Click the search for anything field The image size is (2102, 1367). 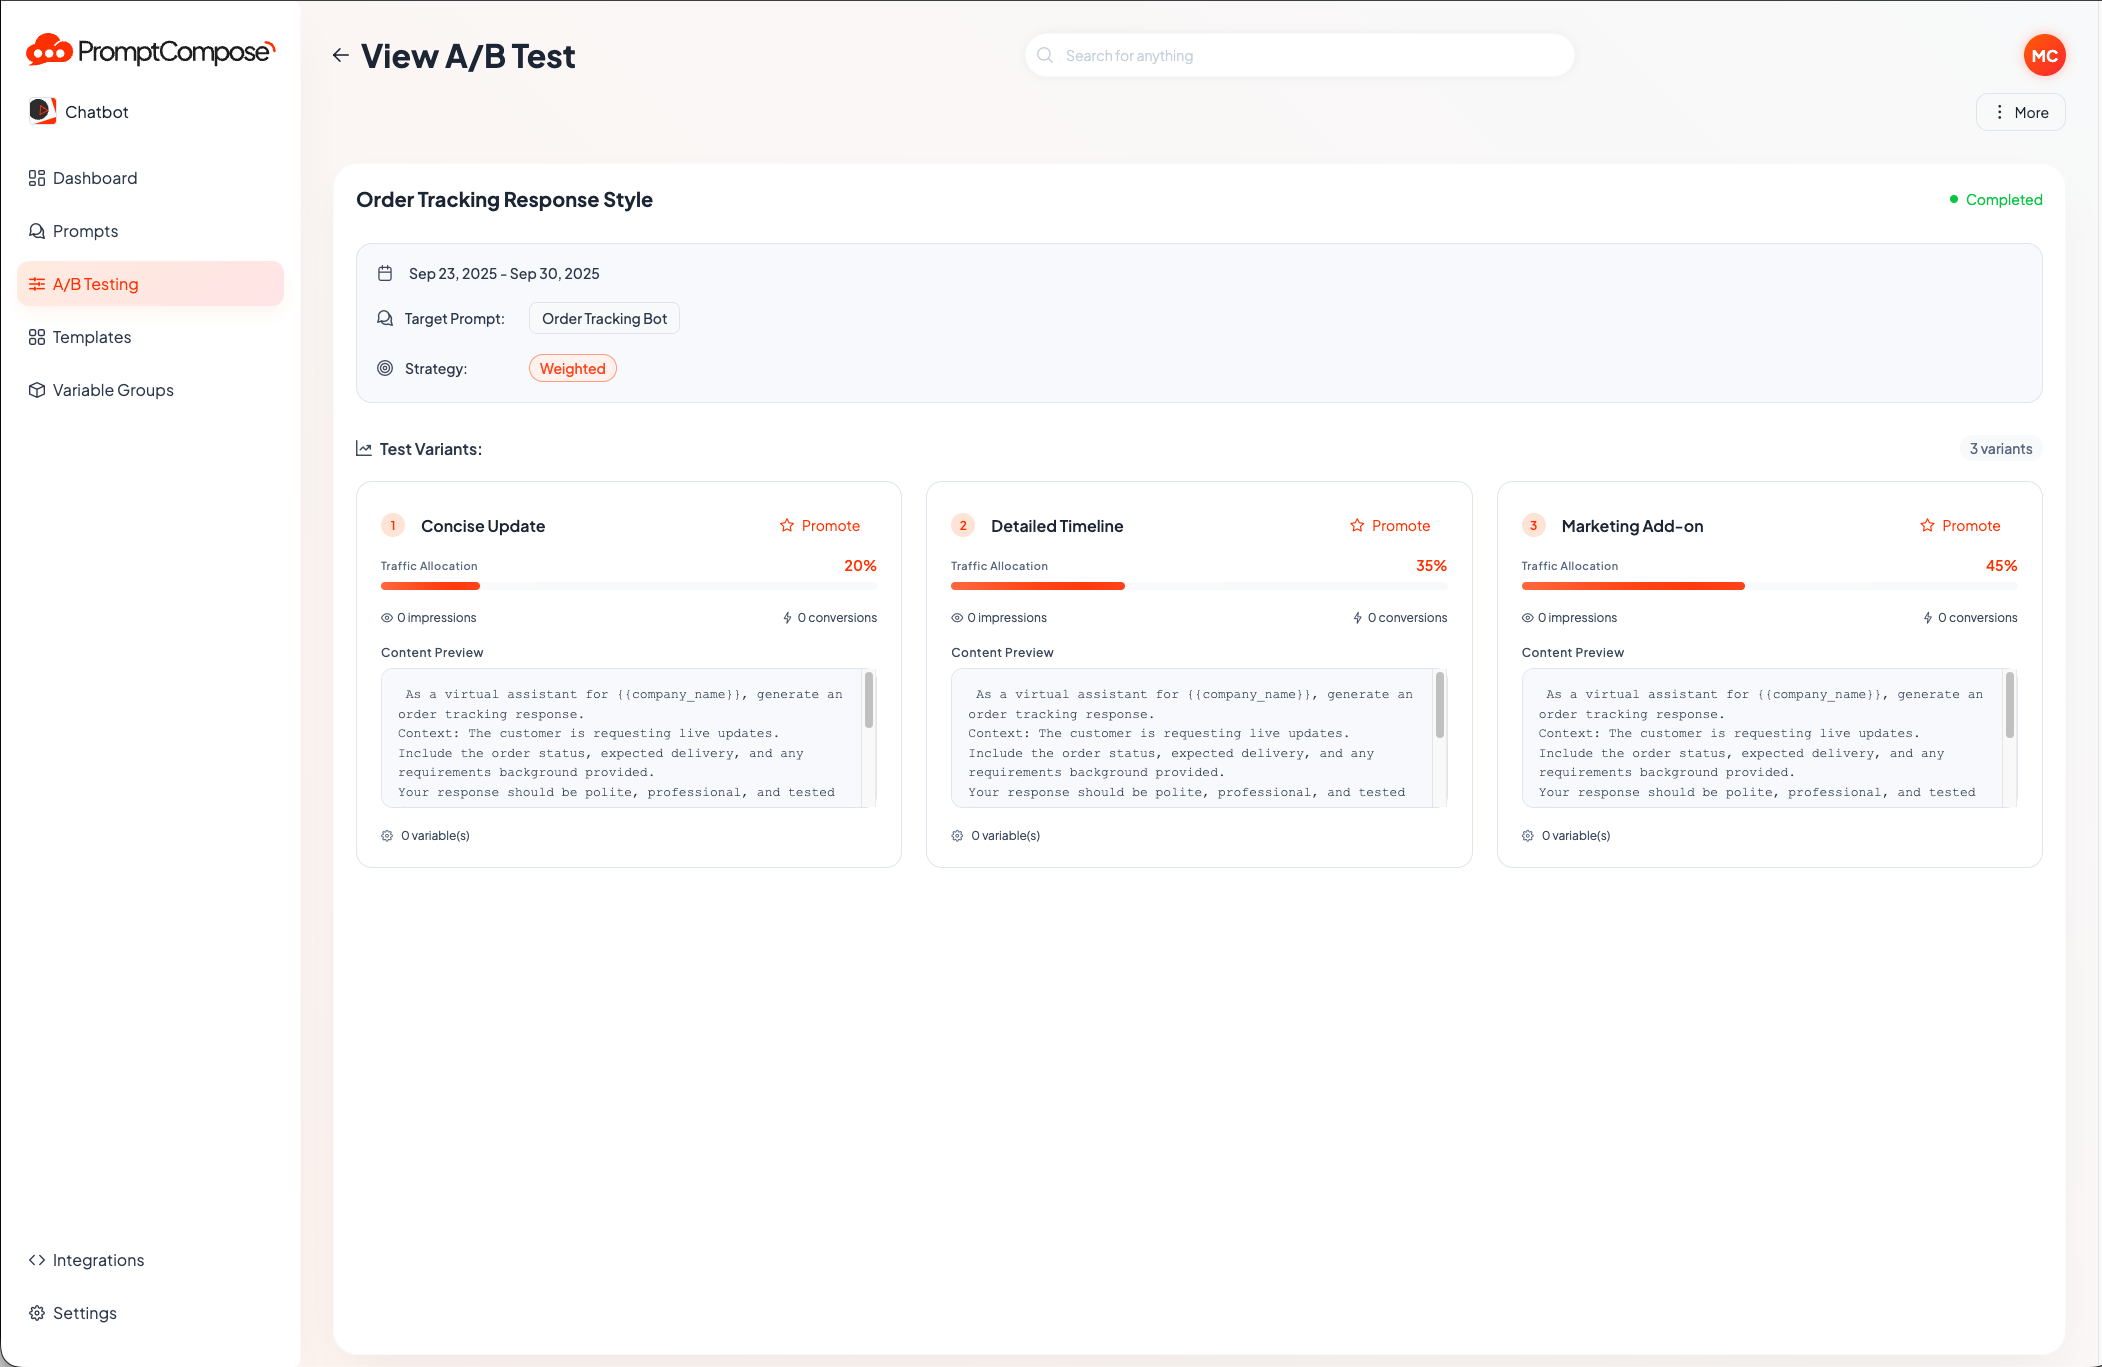point(1298,55)
